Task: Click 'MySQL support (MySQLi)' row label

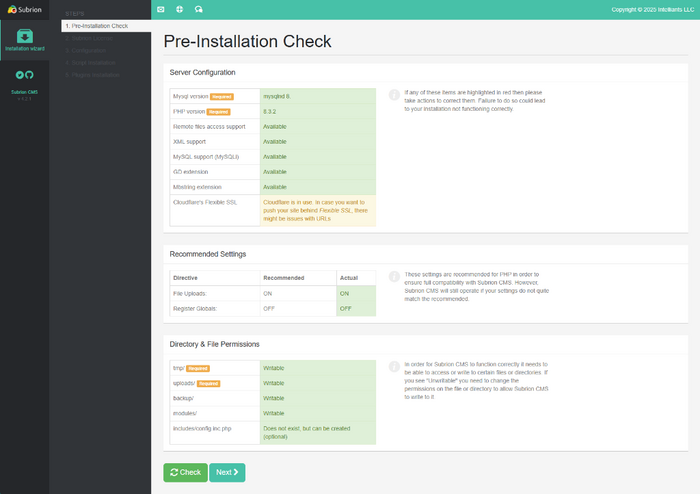Action: (206, 157)
